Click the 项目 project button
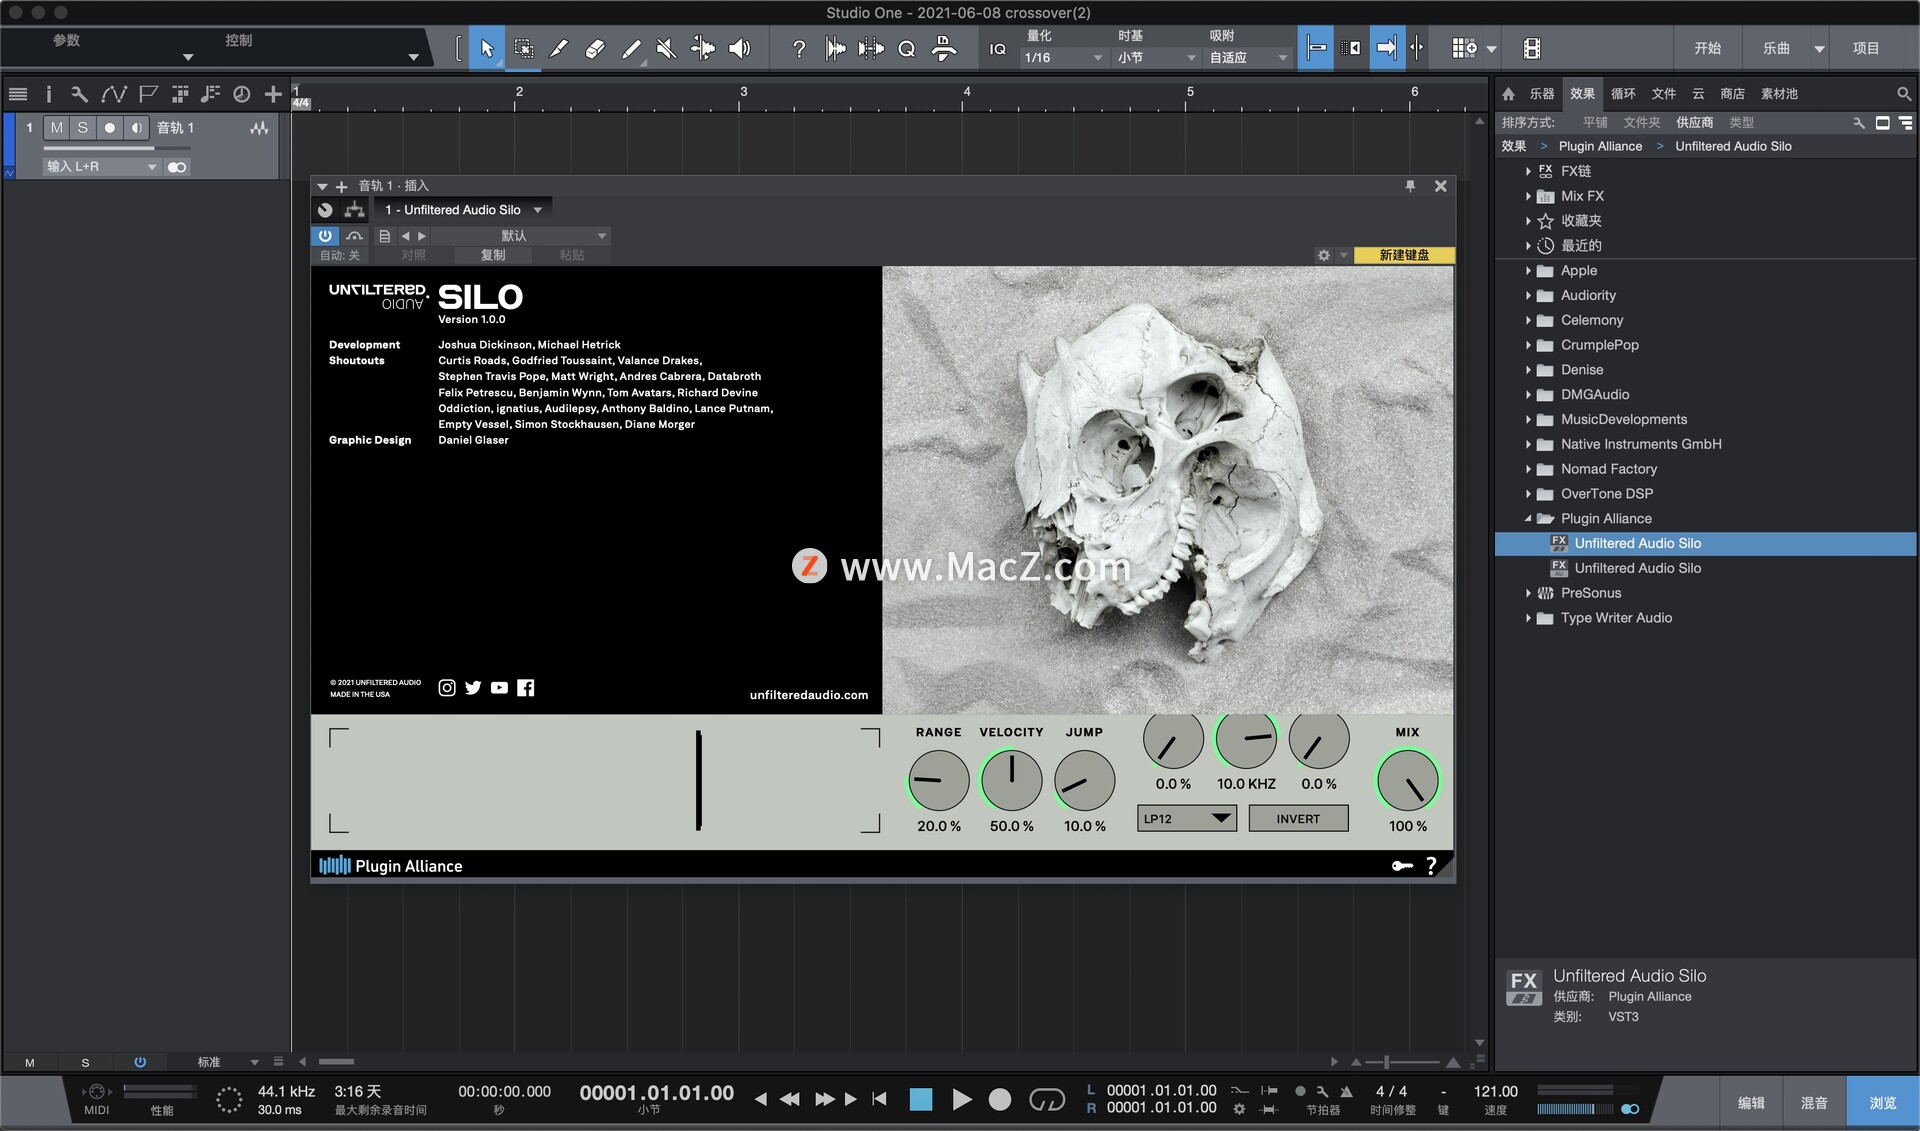 1866,48
